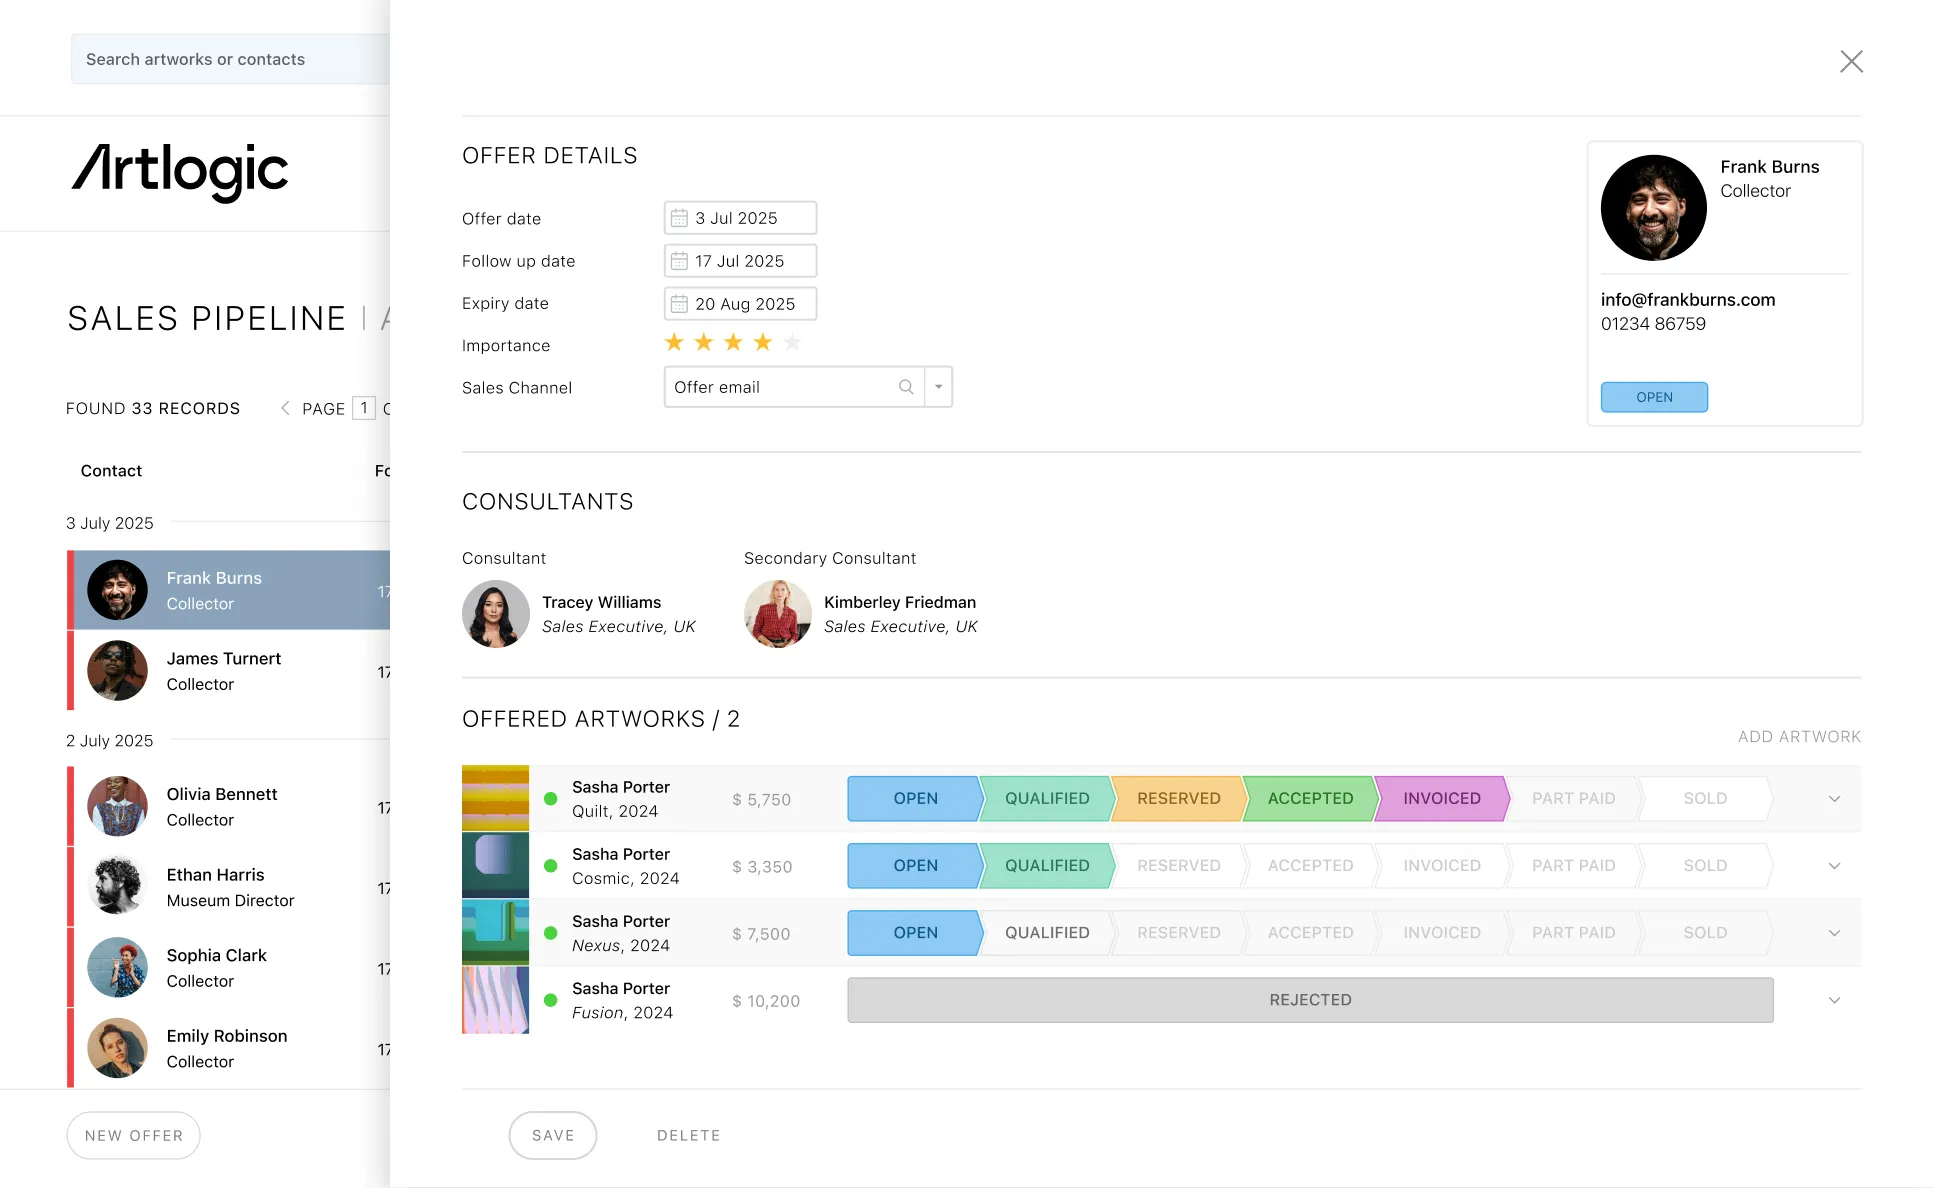Set Quilt stage to Accepted
This screenshot has width=1934, height=1188.
tap(1310, 799)
